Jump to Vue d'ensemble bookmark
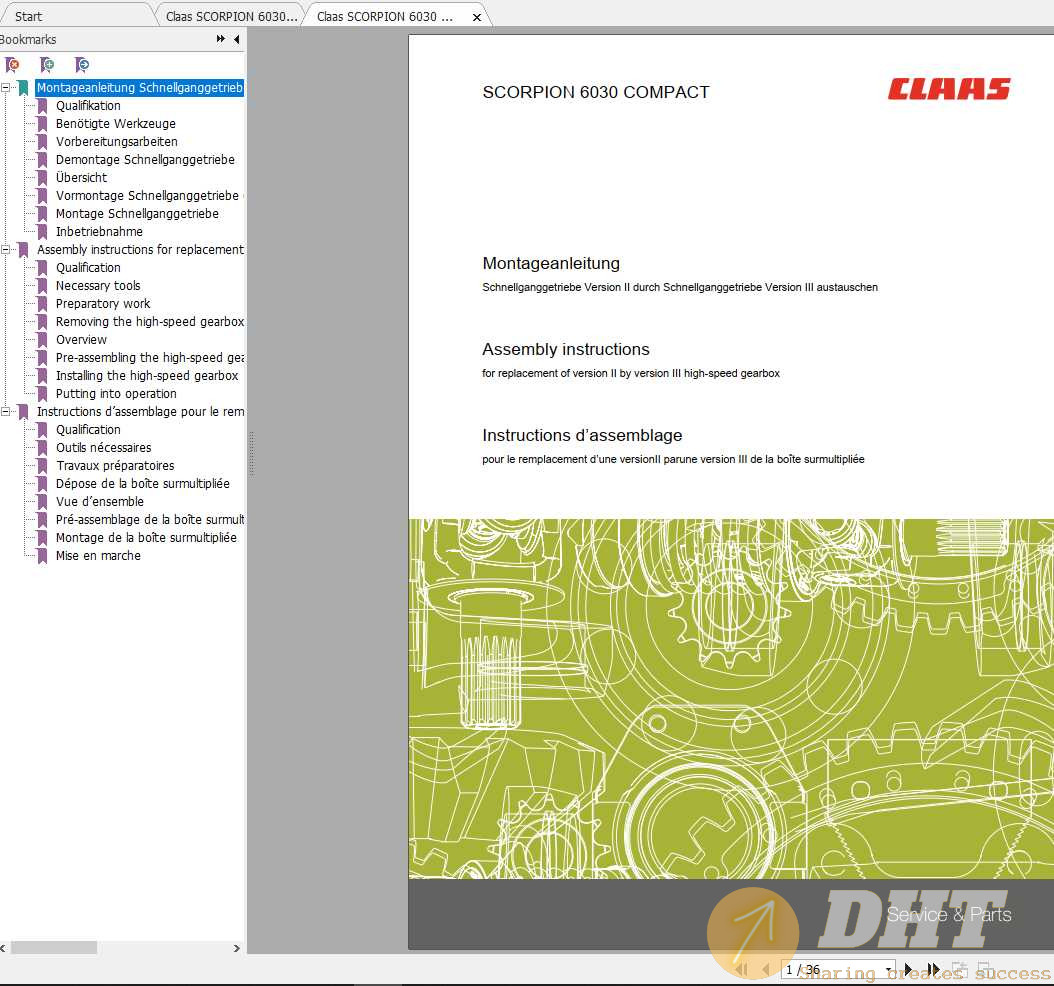Screen dimensions: 1054x986 tap(99, 501)
